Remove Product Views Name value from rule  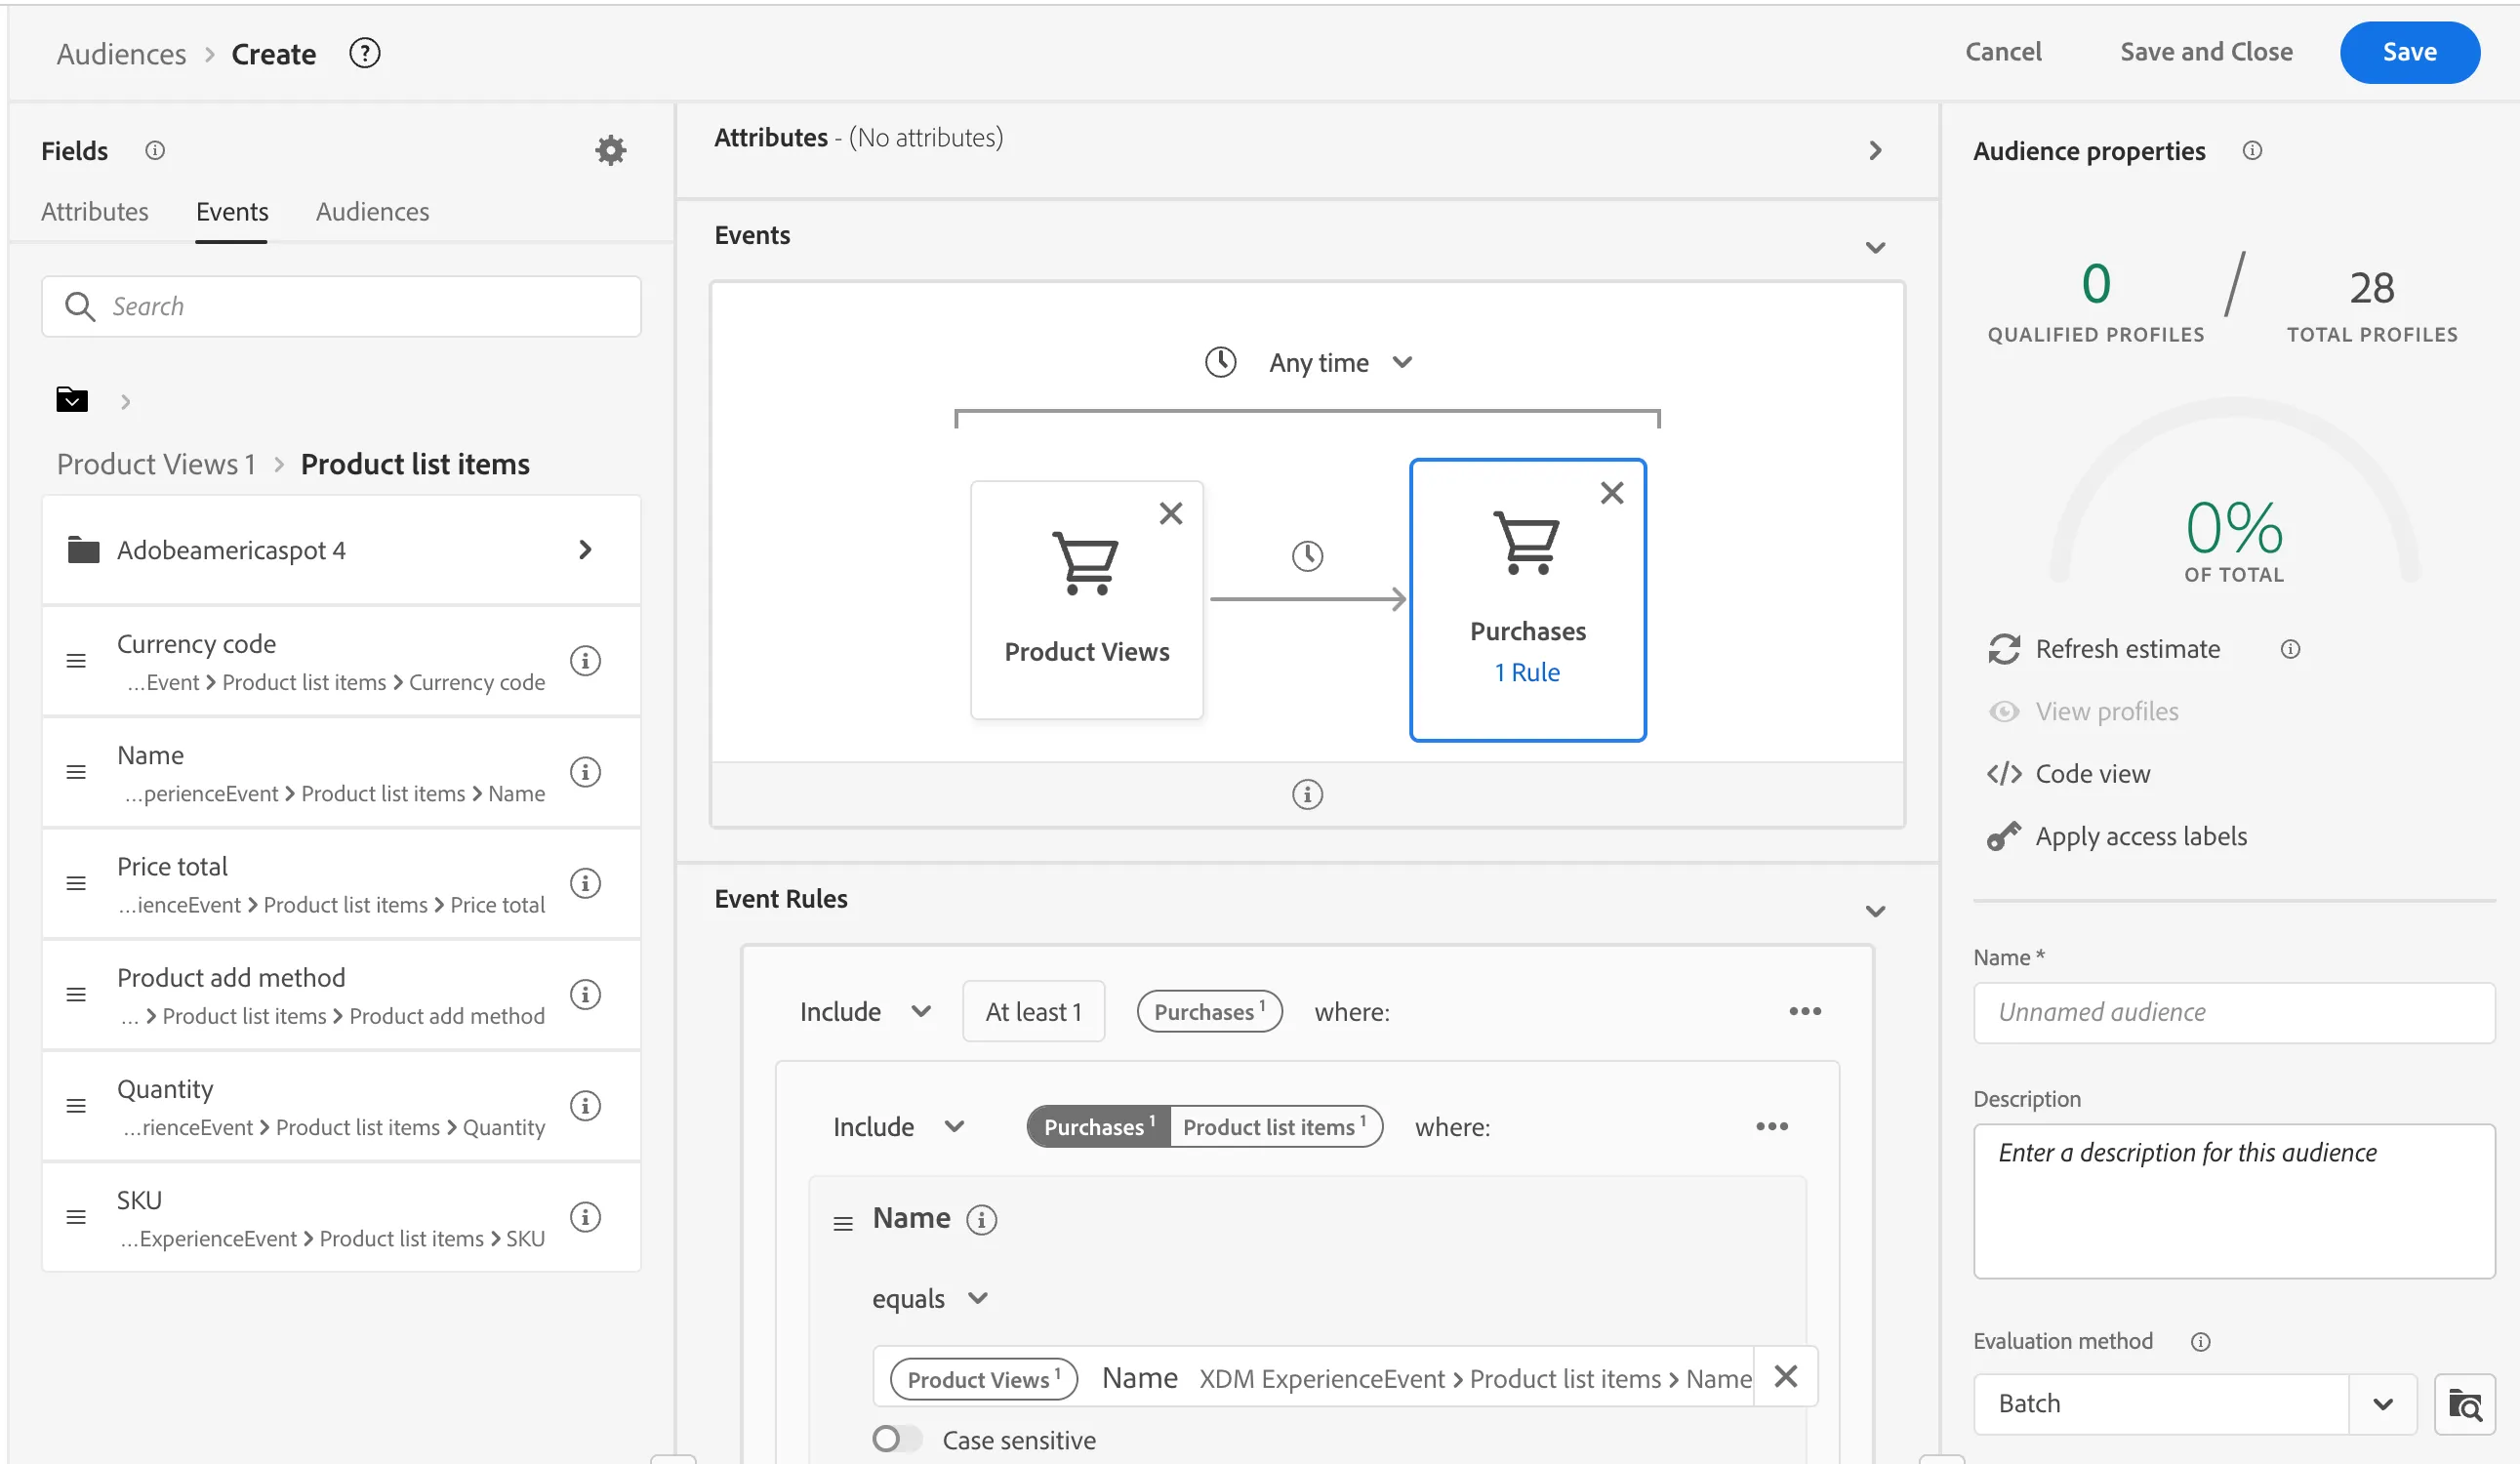click(1786, 1377)
